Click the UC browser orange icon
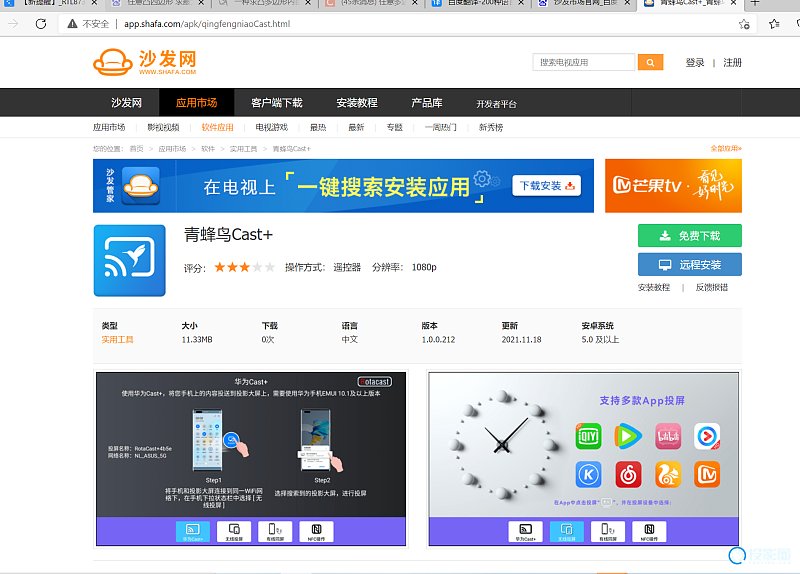This screenshot has width=800, height=574. click(668, 475)
